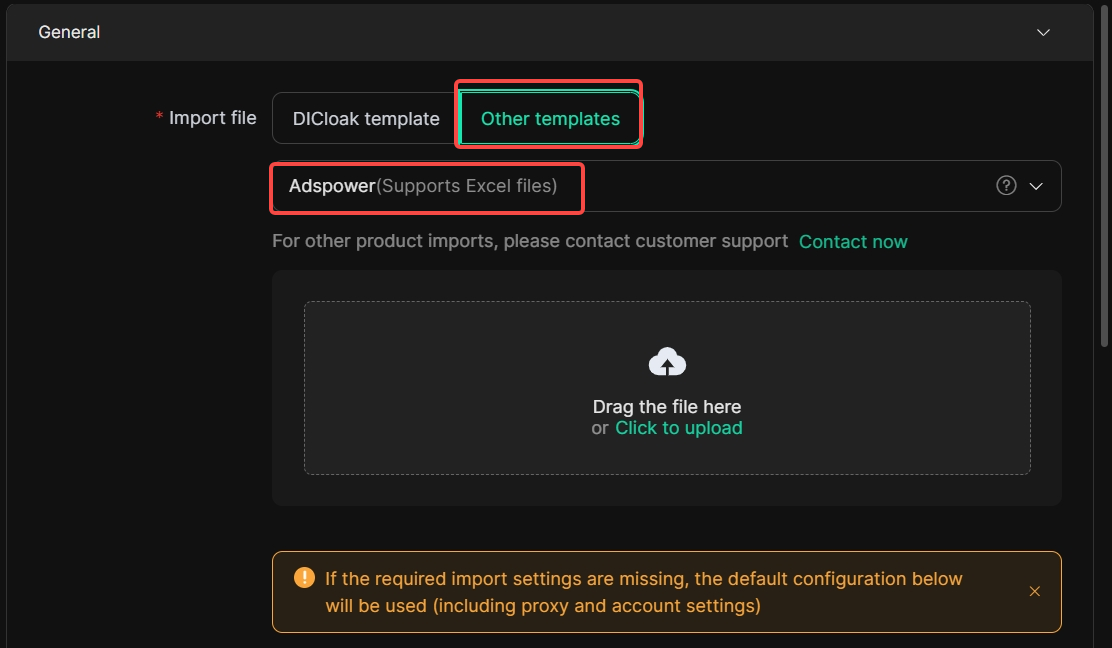Click the Drag the file here text

coord(667,407)
